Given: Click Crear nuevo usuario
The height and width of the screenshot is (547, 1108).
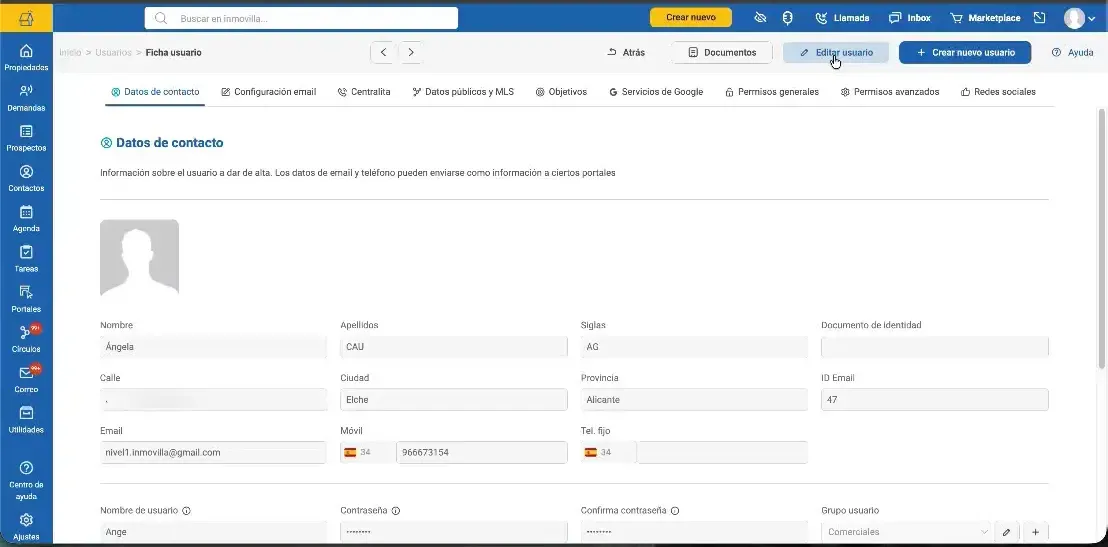Looking at the screenshot, I should coord(965,52).
